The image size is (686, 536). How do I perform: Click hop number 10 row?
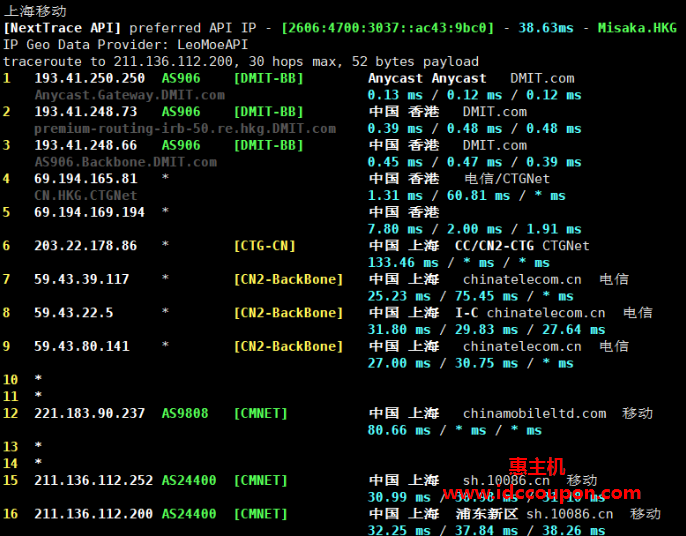coord(22,379)
